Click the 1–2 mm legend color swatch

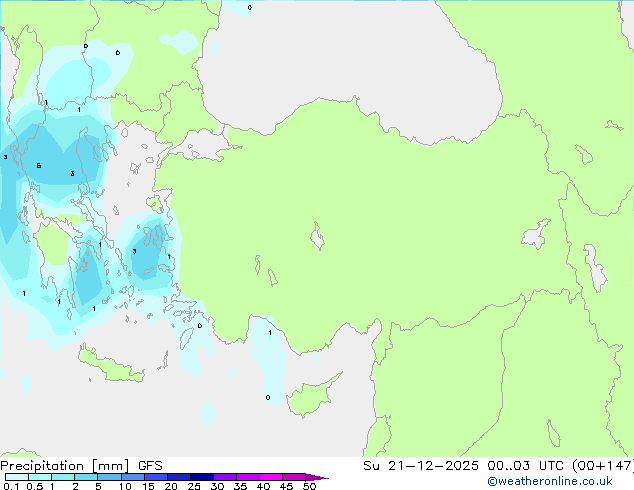tap(63, 477)
